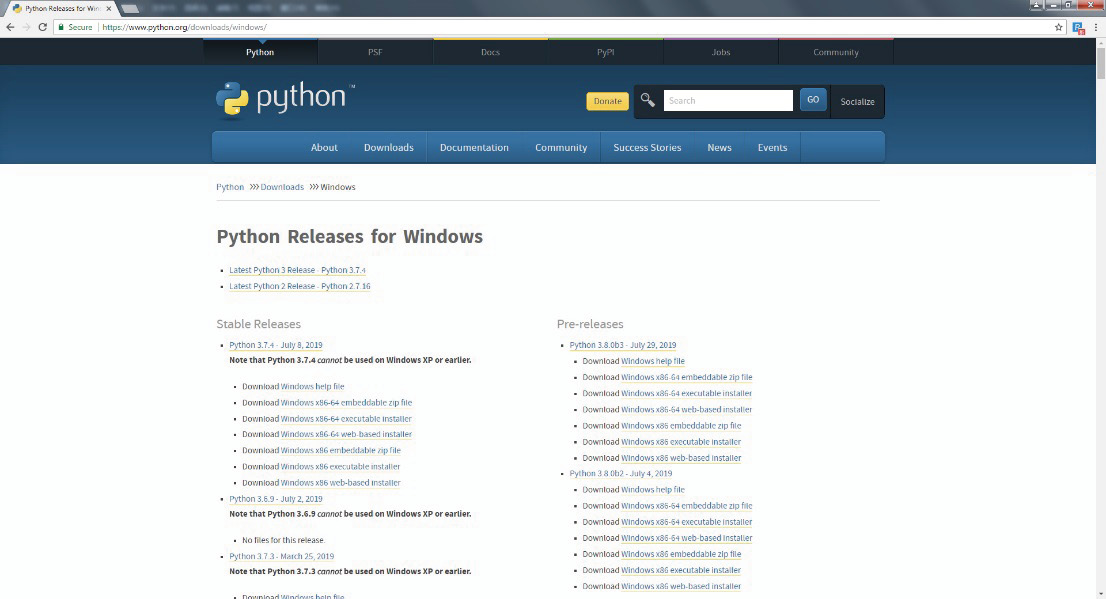Click the vertical page scrollbar thumb
Screen dimensions: 1106x599
(1101, 63)
